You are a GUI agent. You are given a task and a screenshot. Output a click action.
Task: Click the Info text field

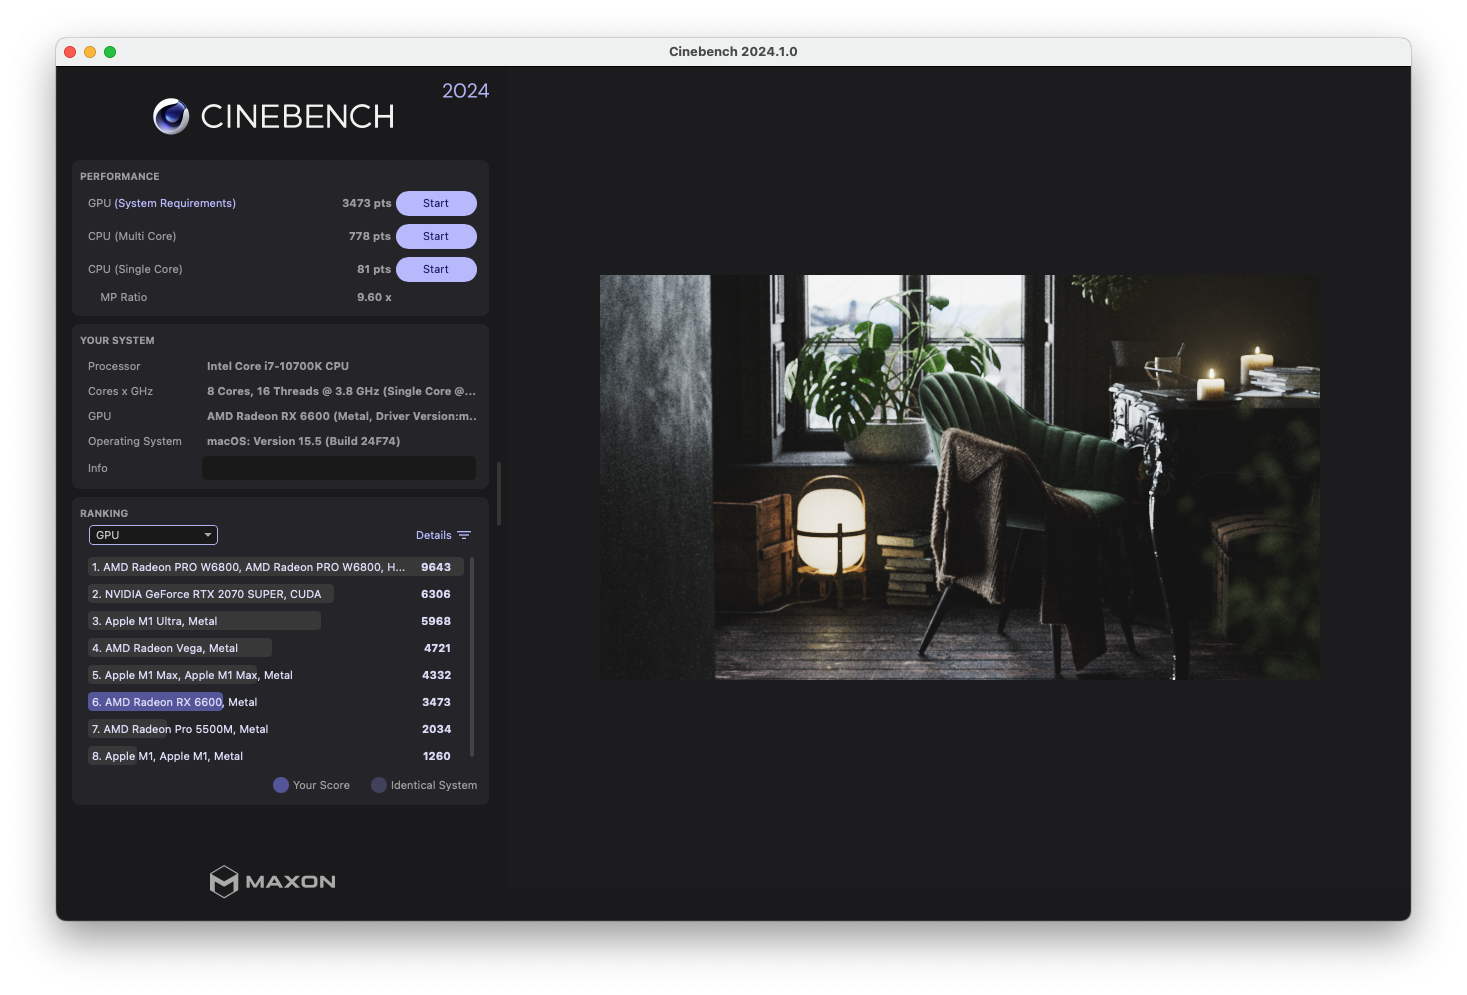click(338, 468)
